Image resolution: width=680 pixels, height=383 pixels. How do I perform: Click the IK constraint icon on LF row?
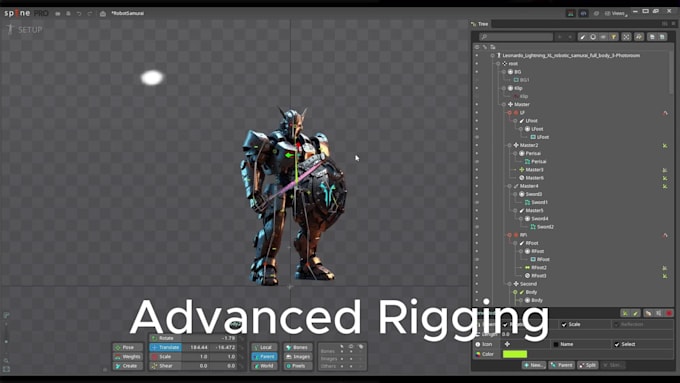665,113
